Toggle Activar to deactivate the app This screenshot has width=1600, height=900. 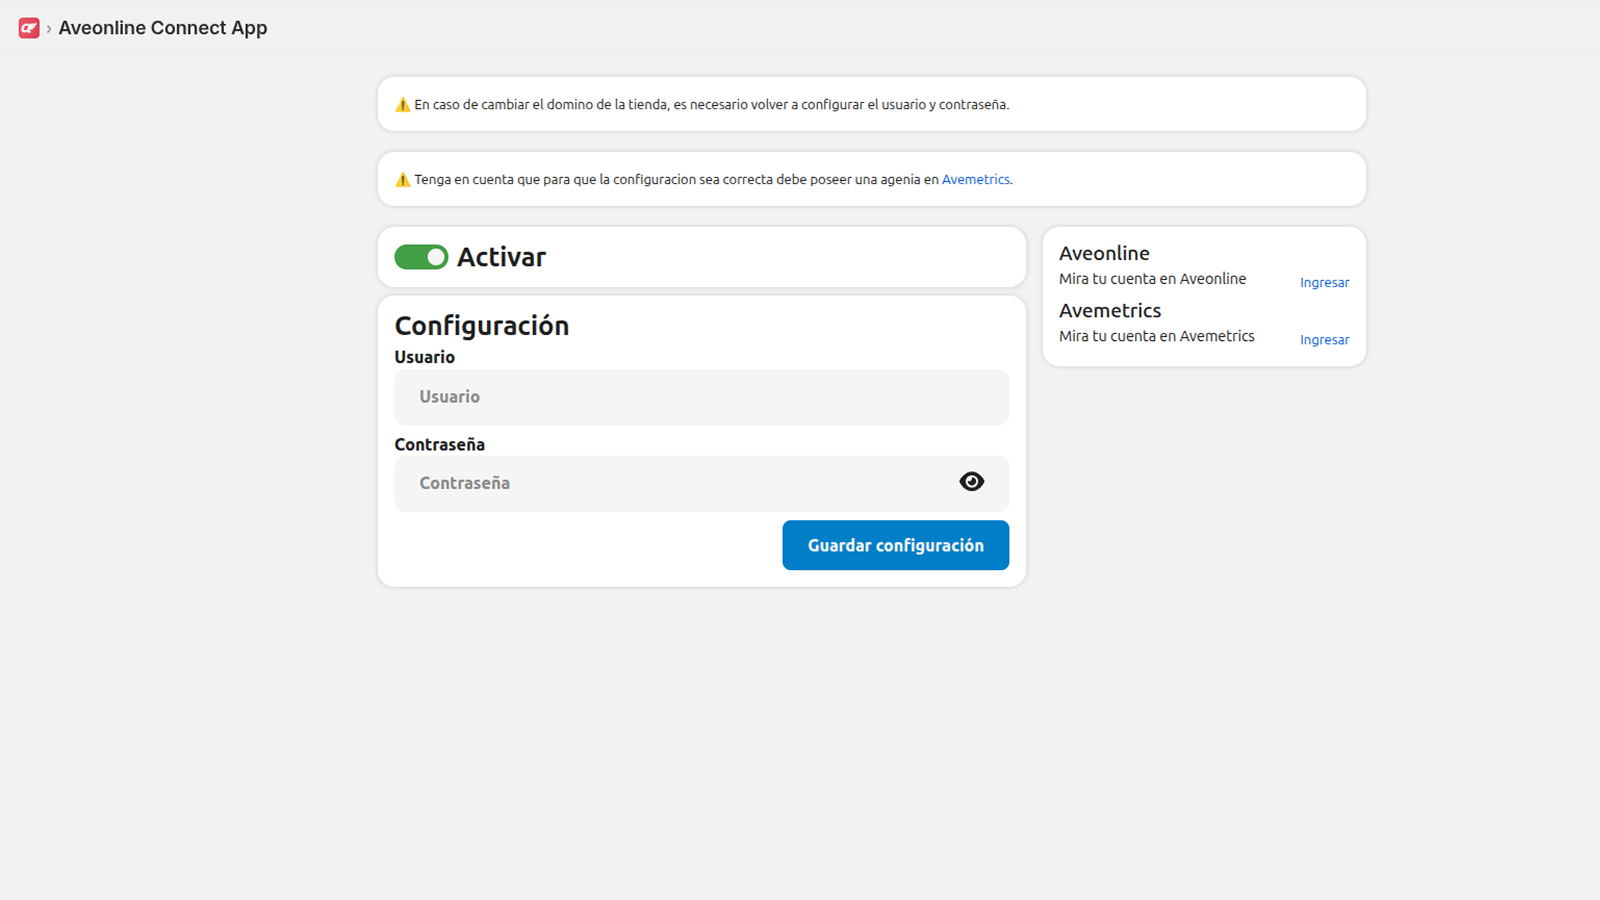(421, 257)
